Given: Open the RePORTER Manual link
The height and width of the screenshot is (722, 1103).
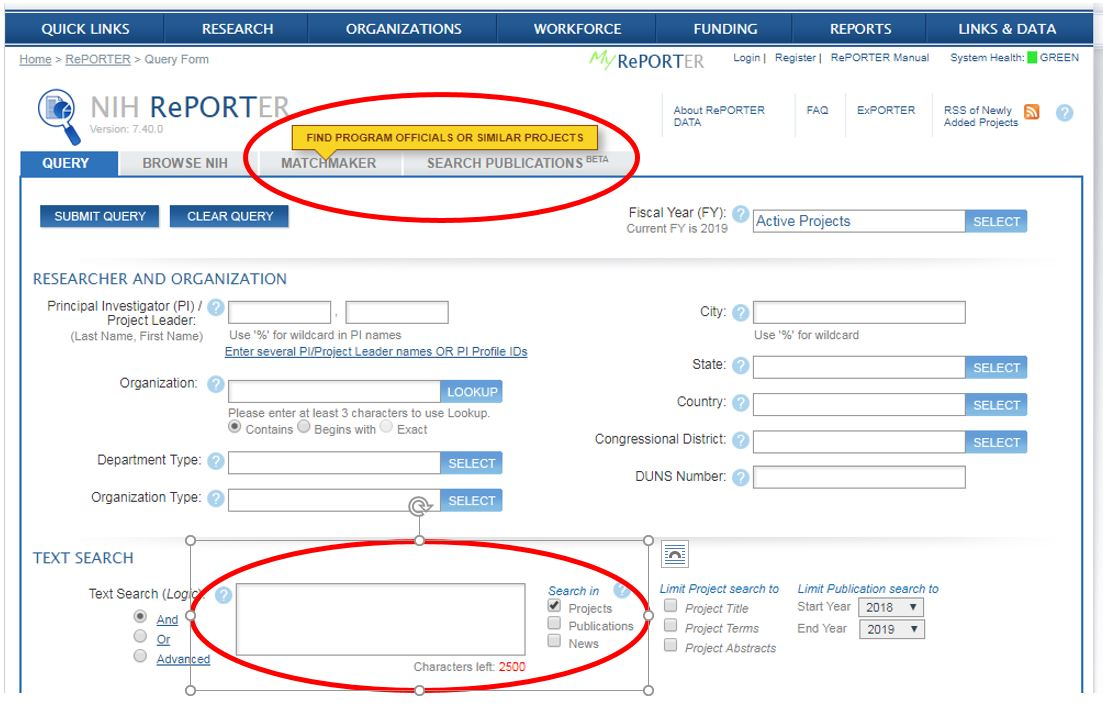Looking at the screenshot, I should coord(879,58).
